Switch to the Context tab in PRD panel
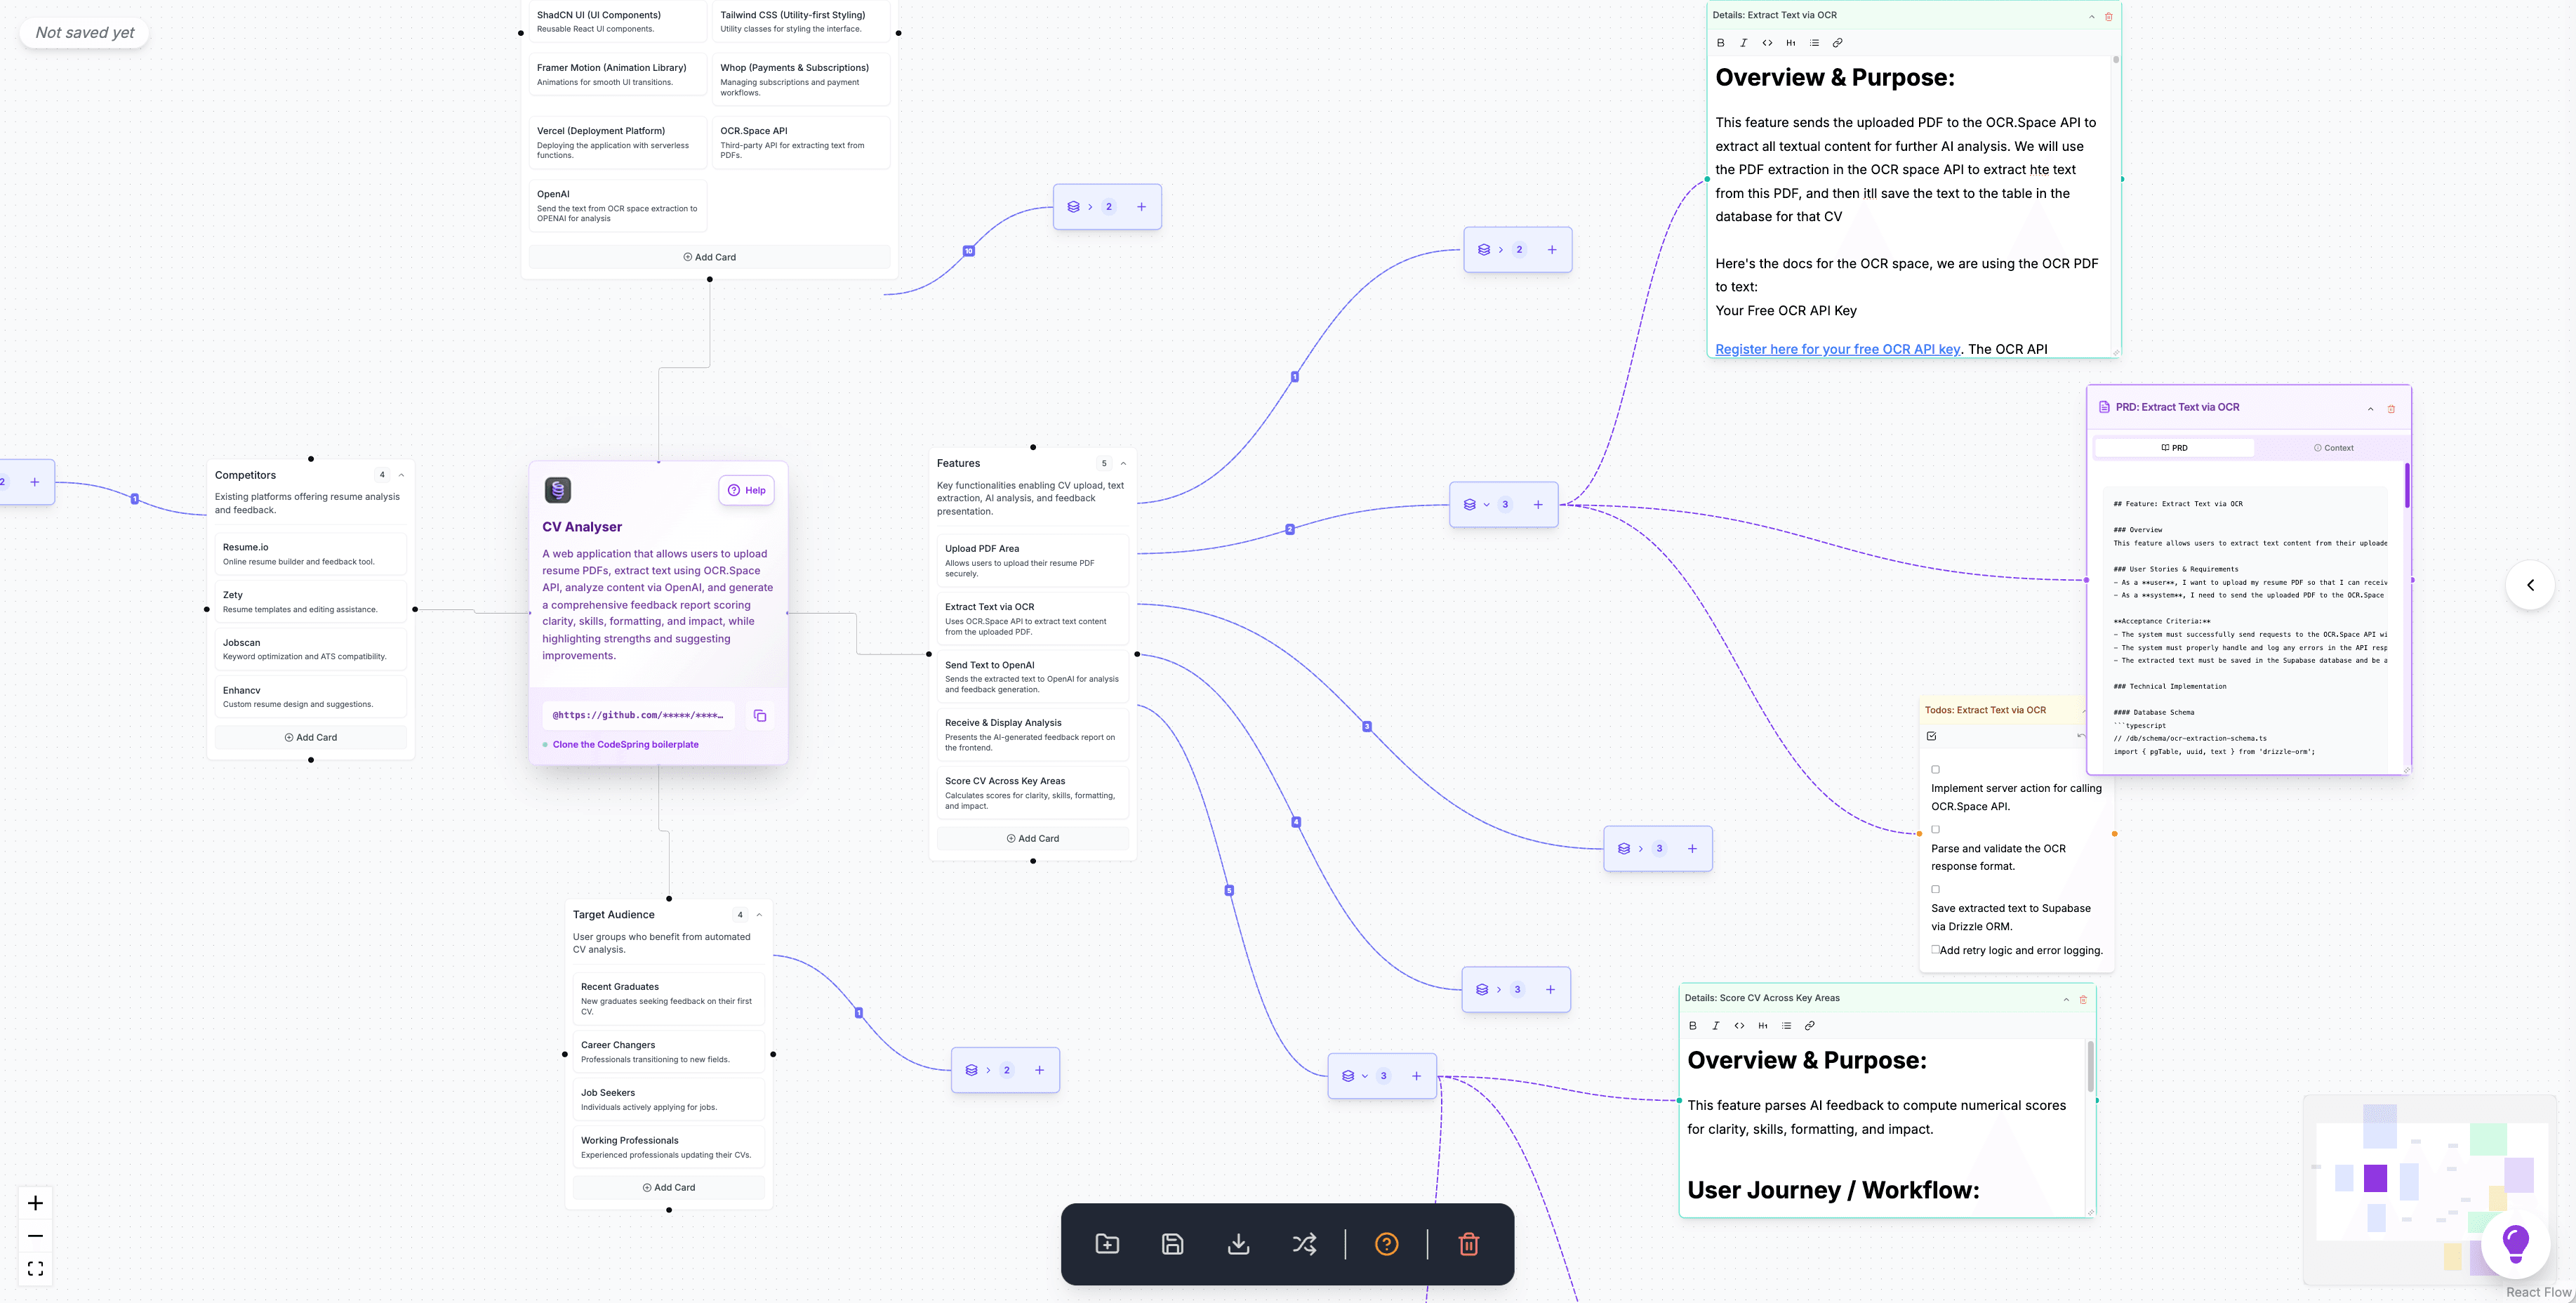2576x1303 pixels. click(x=2333, y=448)
